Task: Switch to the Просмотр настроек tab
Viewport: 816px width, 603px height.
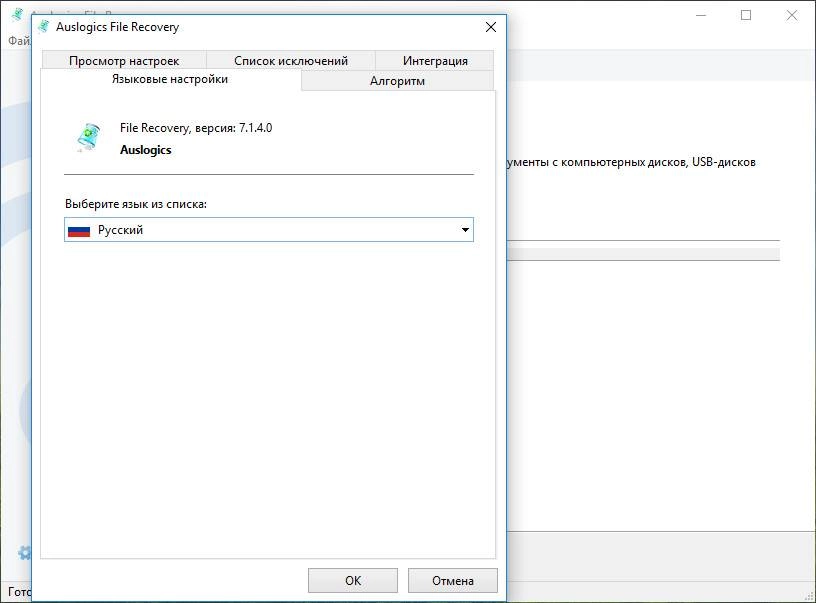Action: coord(124,60)
